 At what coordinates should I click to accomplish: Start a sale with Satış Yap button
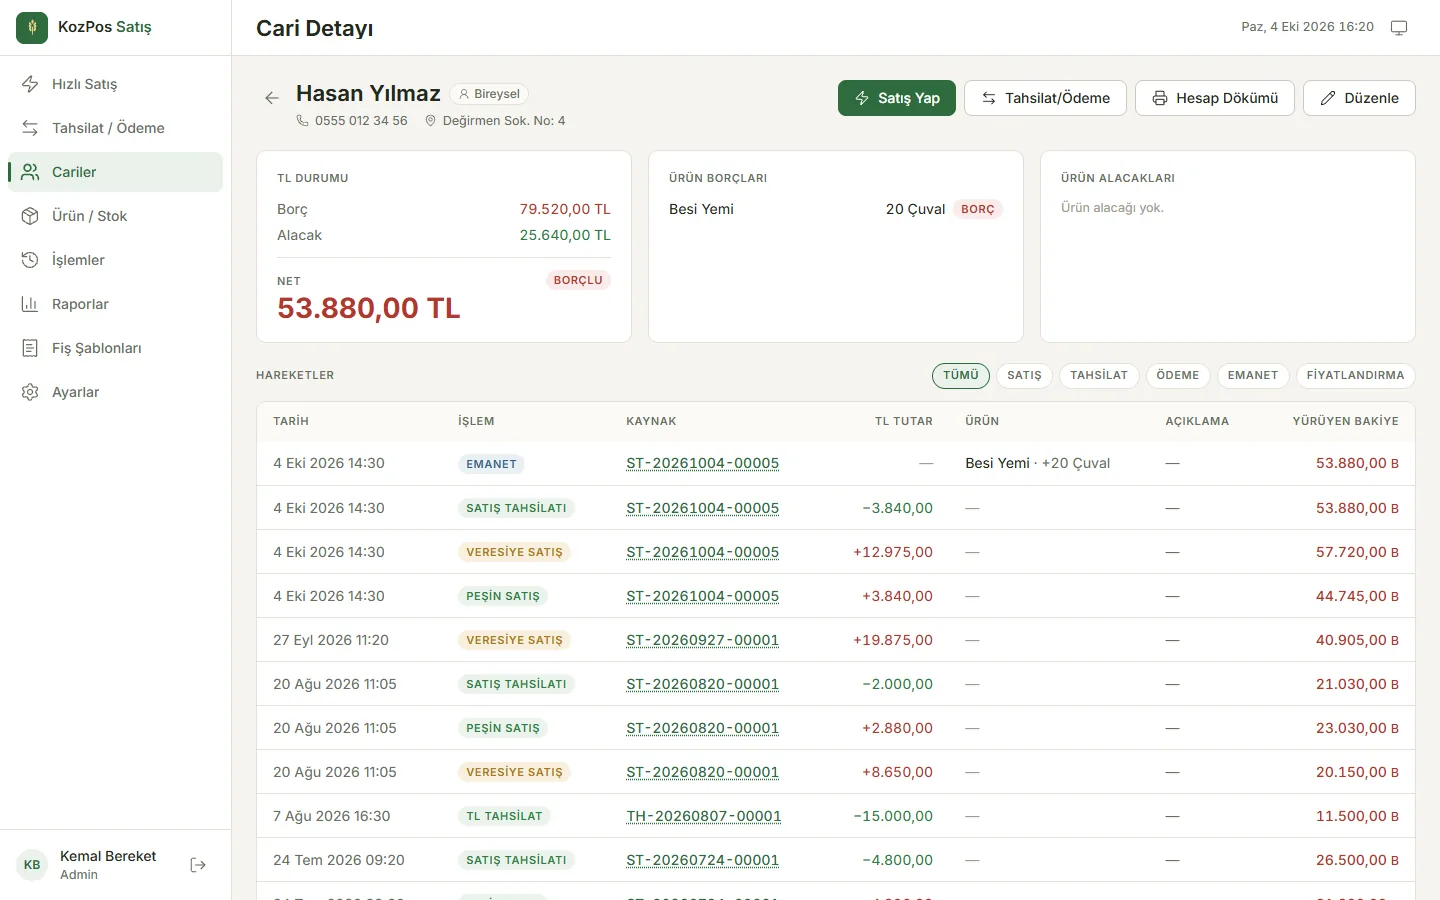(x=897, y=98)
